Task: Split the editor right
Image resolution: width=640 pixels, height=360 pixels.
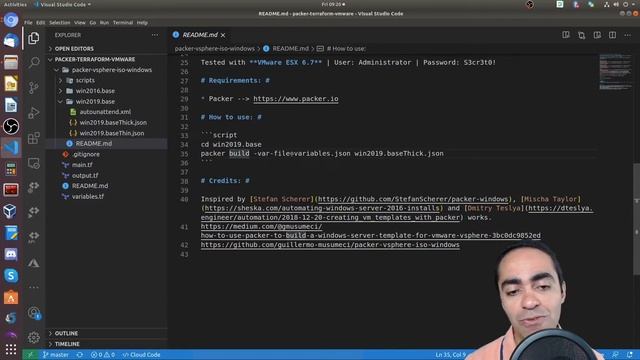Action: click(612, 35)
